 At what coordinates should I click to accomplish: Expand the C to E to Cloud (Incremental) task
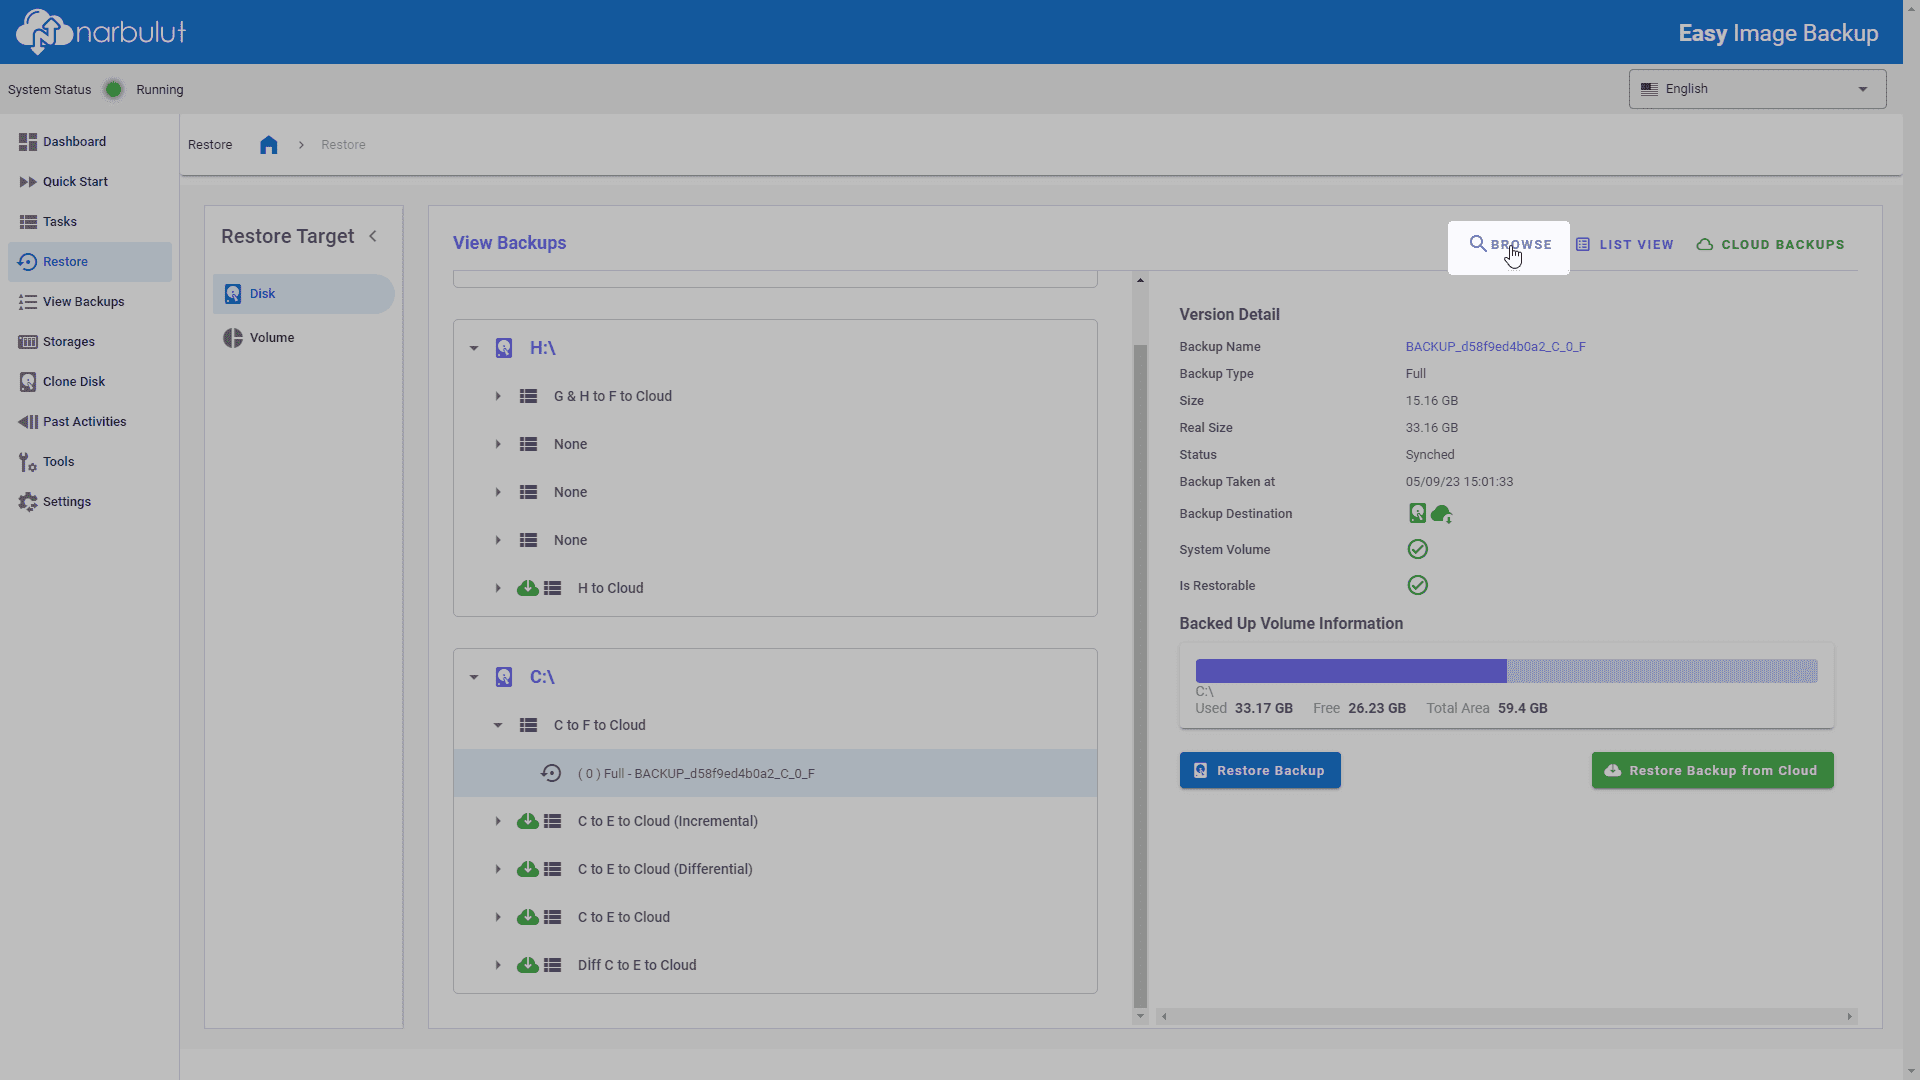click(x=498, y=821)
